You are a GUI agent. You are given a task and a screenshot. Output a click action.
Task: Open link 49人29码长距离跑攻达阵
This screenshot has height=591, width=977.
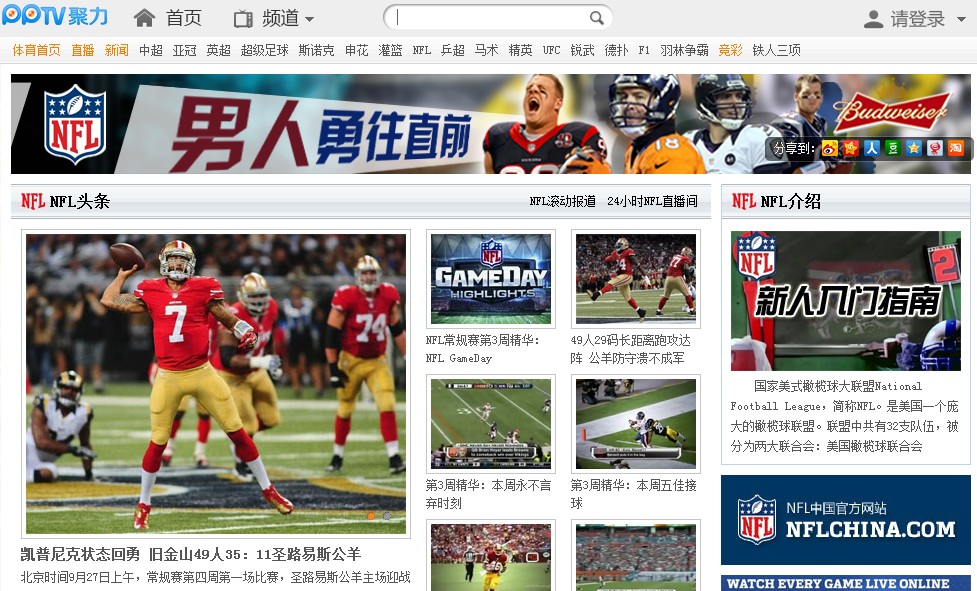pos(631,349)
